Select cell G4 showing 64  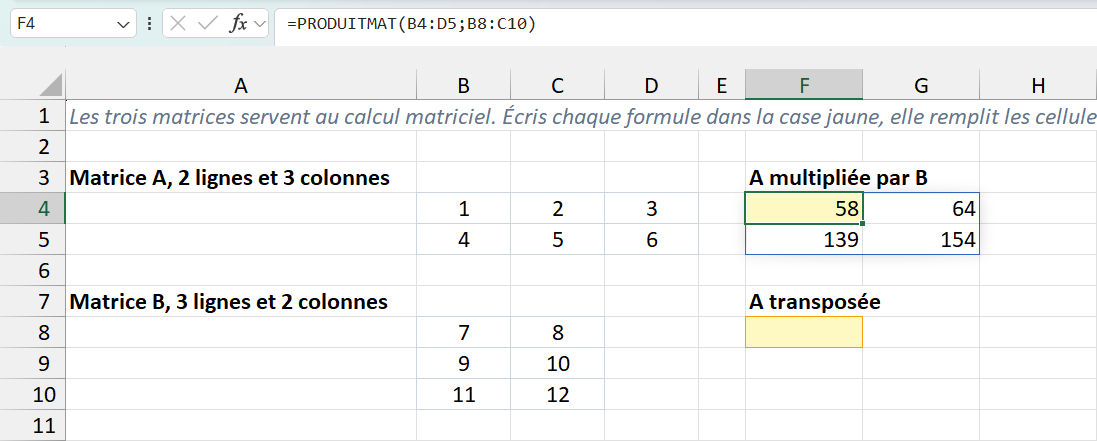[921, 209]
